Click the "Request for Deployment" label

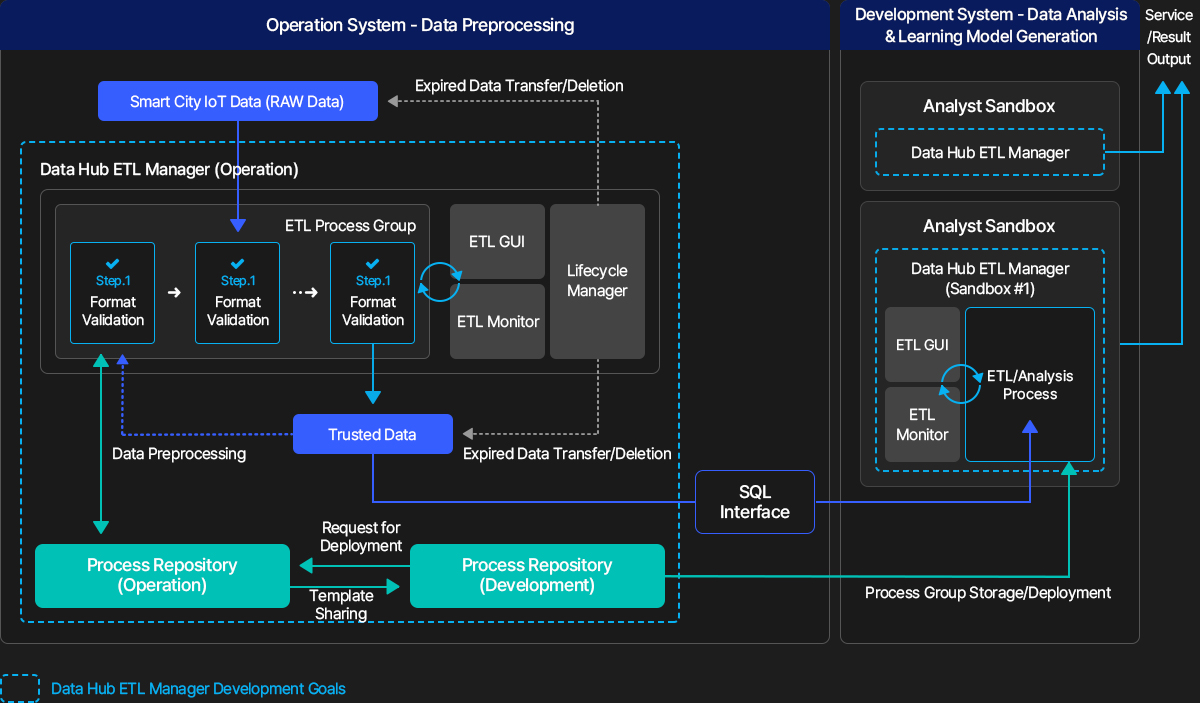tap(362, 537)
